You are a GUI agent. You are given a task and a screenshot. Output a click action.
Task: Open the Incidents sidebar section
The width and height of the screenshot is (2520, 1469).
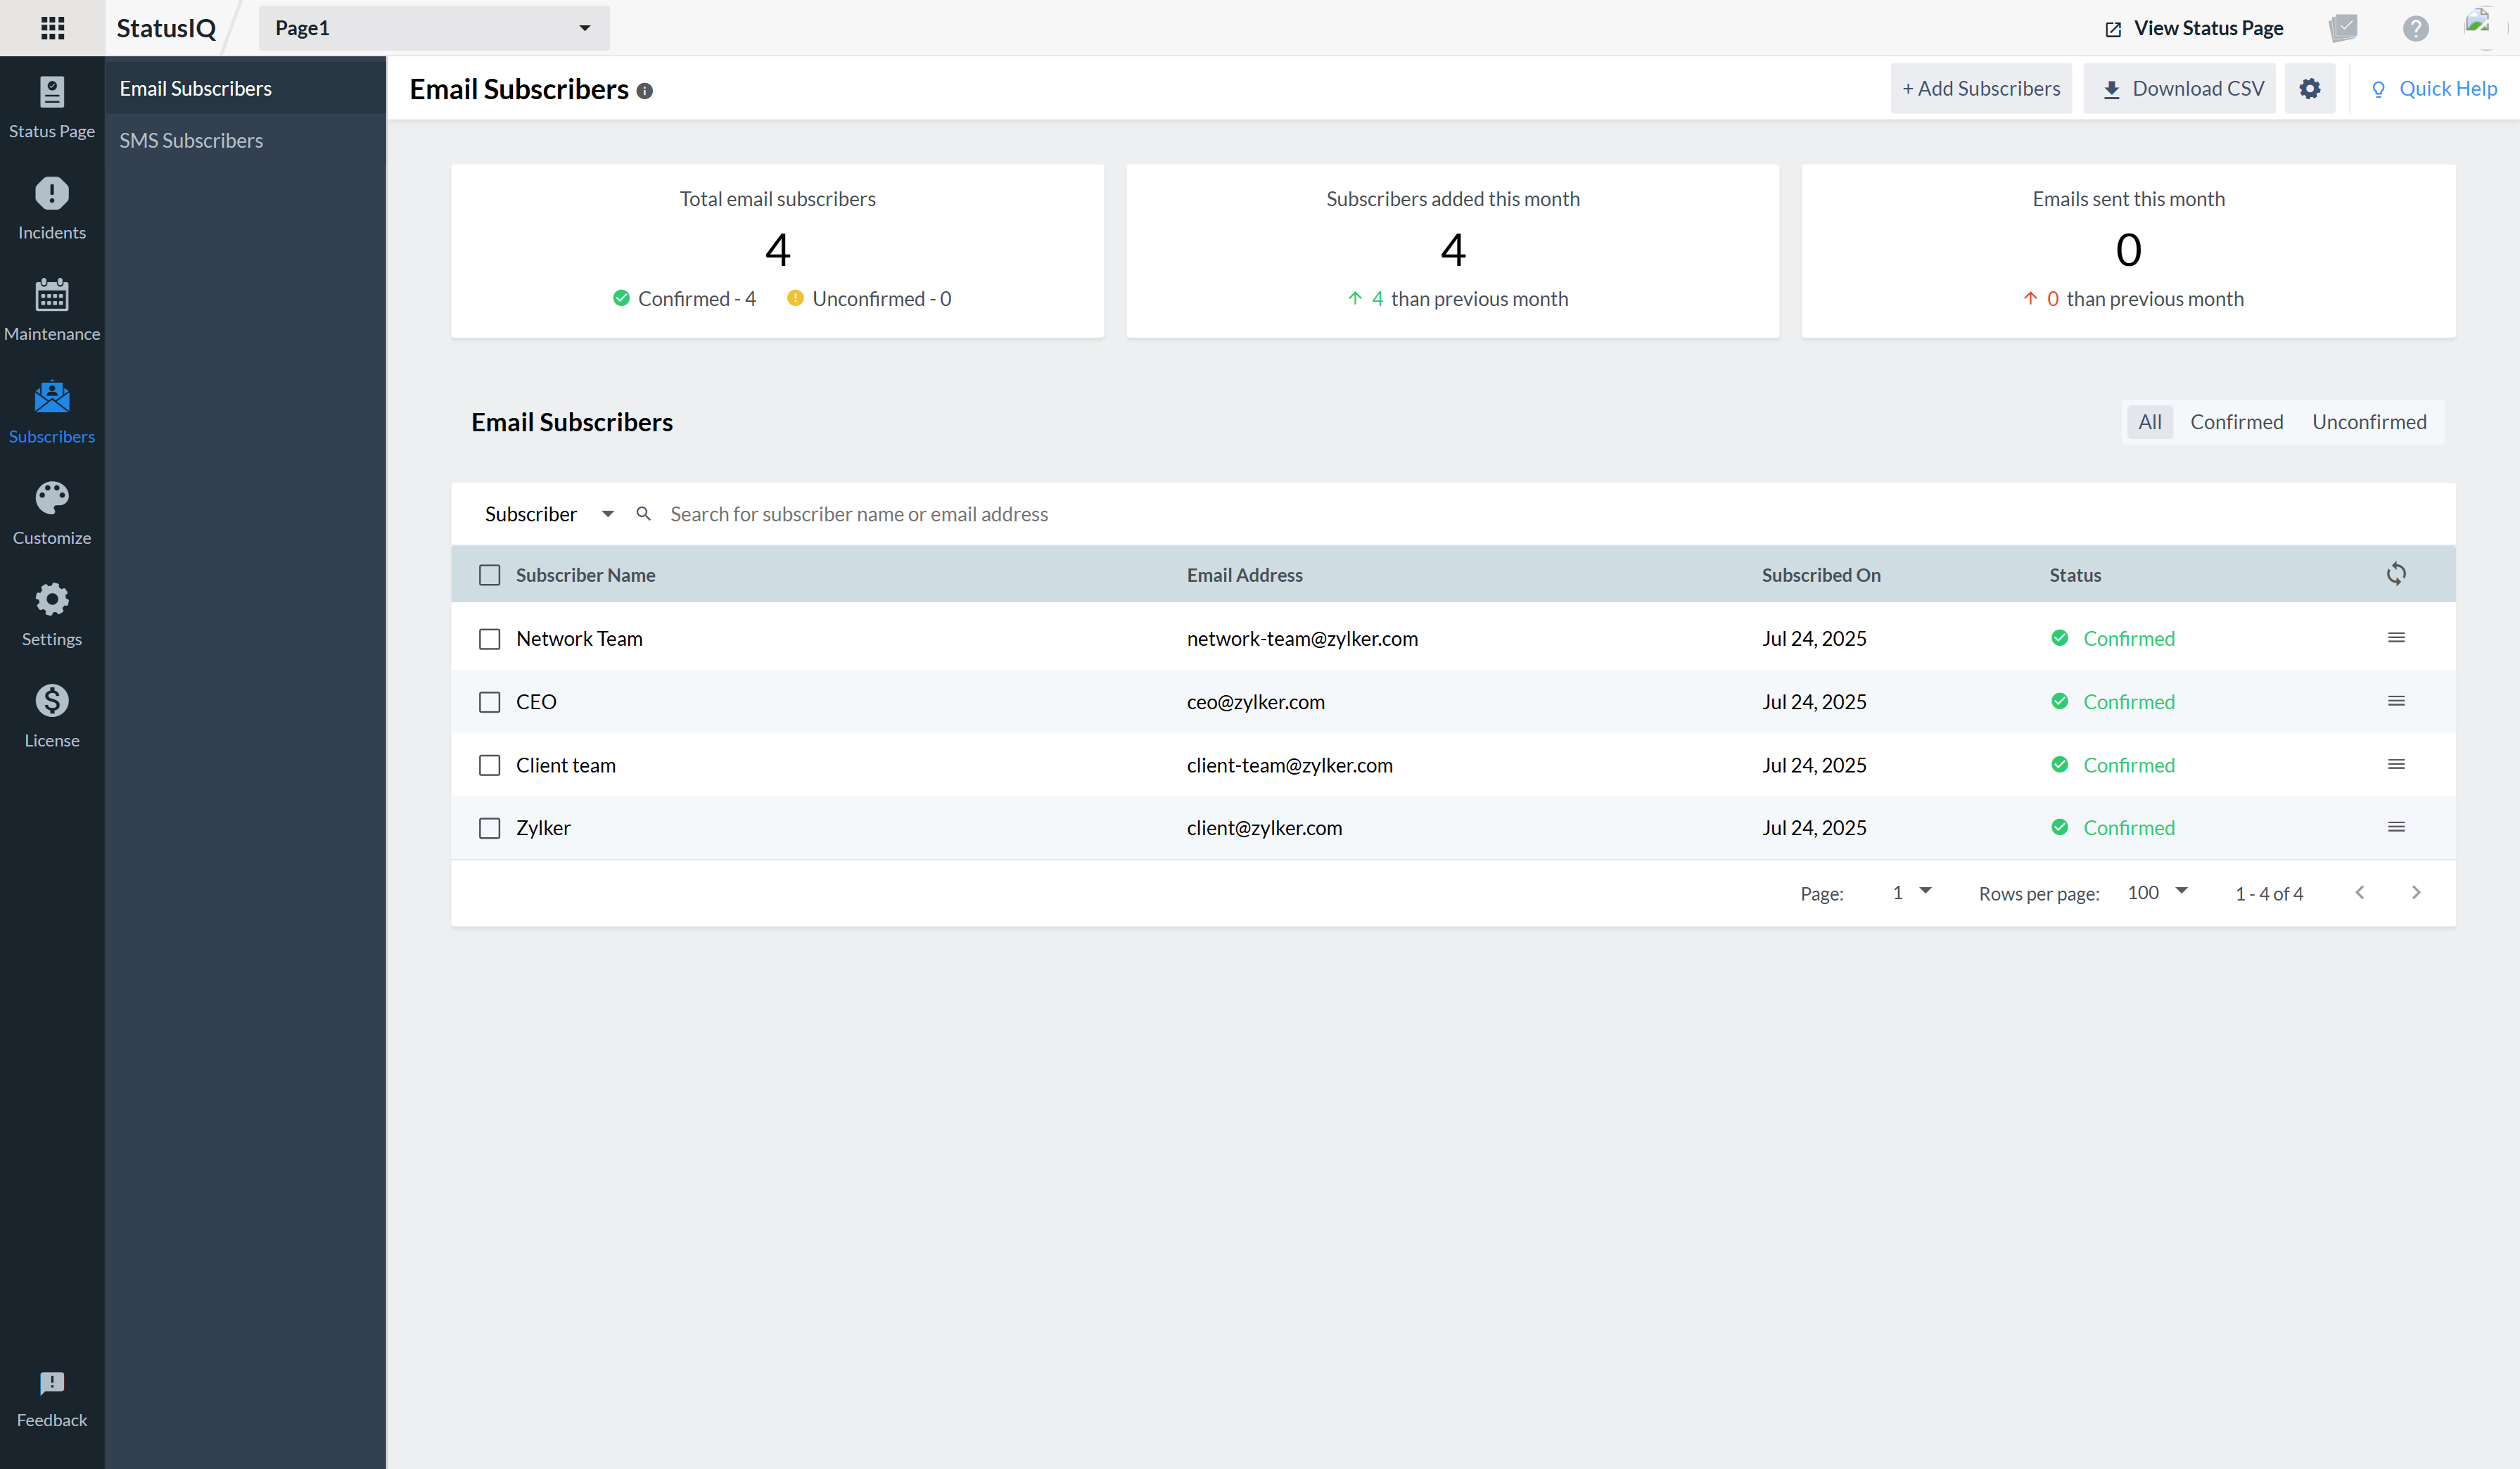(x=52, y=208)
